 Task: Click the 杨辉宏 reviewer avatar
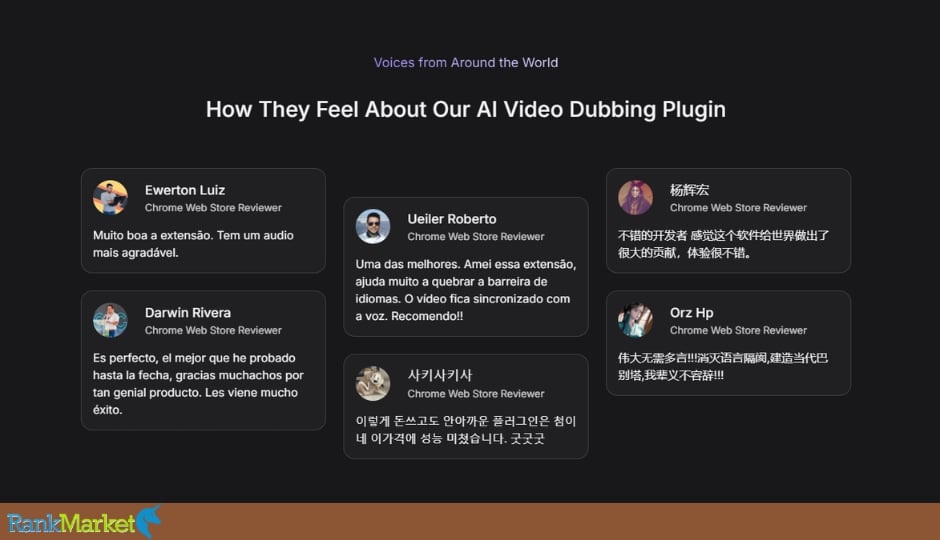[635, 197]
